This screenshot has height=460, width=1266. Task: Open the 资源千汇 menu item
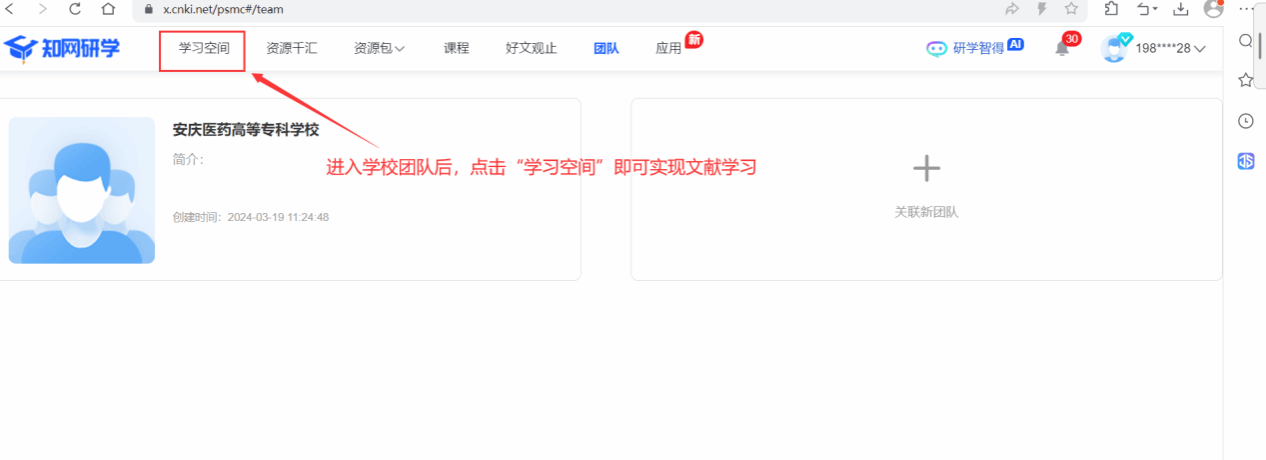coord(292,48)
